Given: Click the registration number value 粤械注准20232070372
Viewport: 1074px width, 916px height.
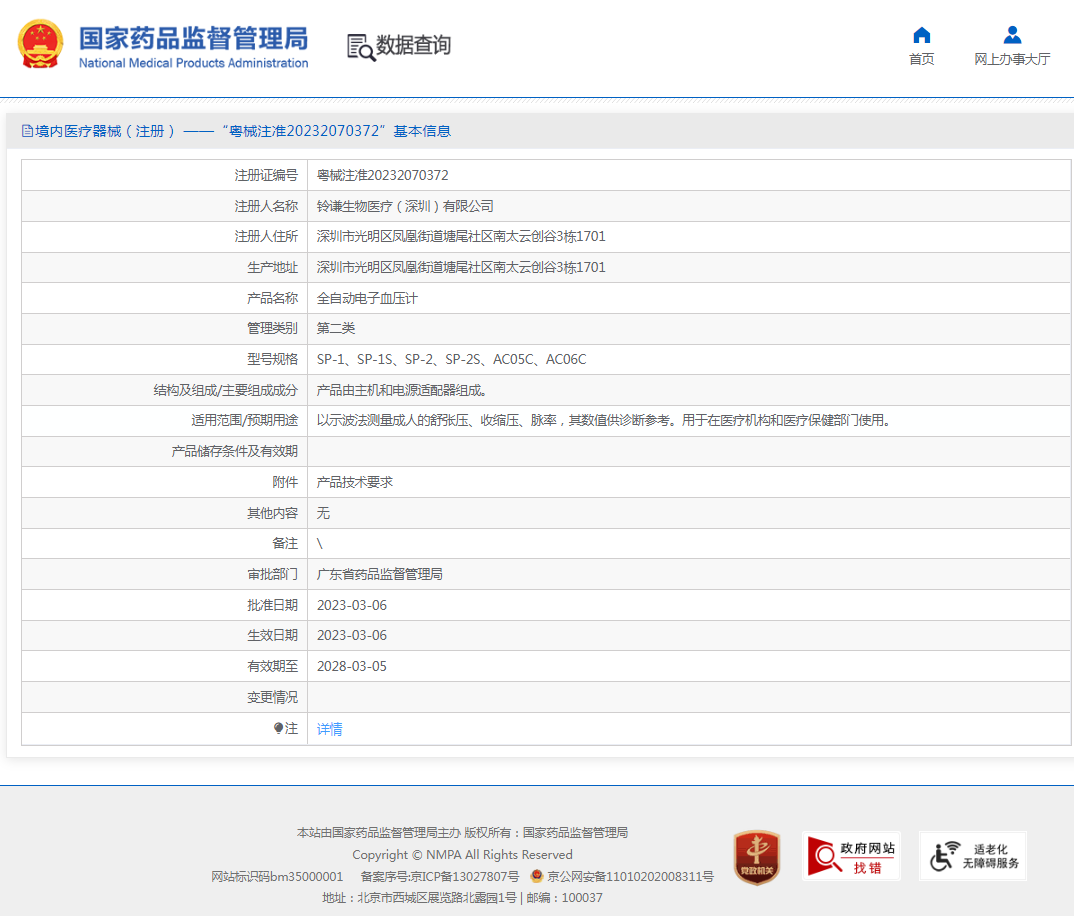Looking at the screenshot, I should 382,175.
